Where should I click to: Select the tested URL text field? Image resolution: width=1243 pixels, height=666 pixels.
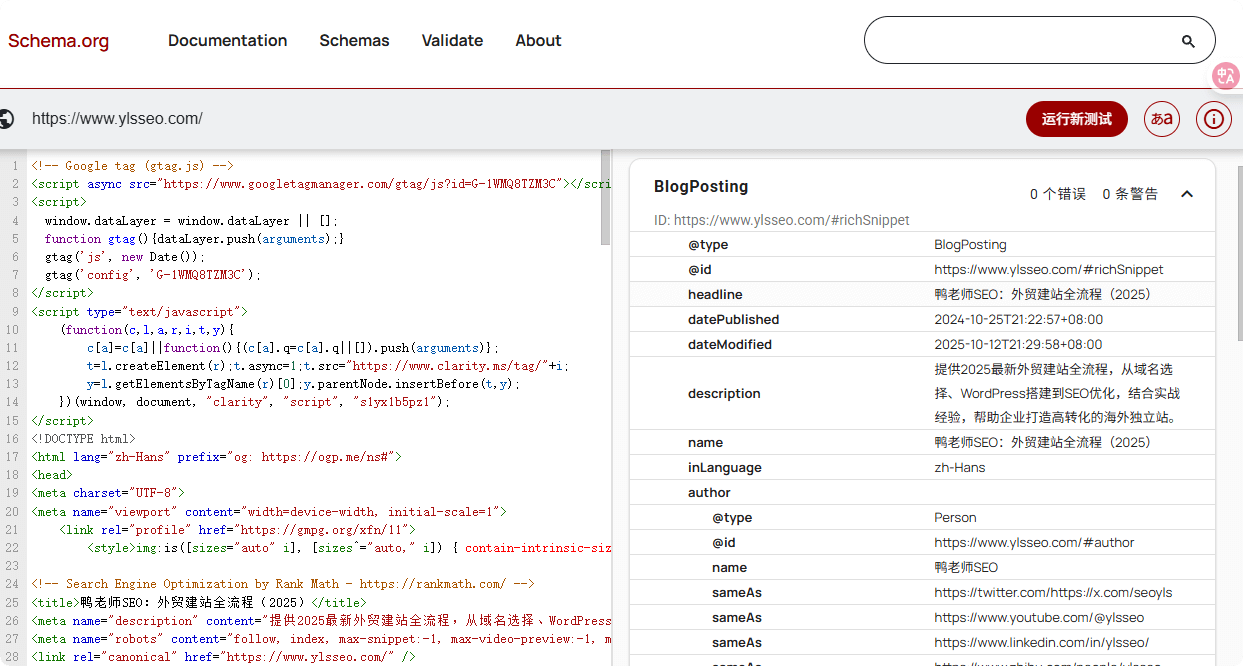tap(115, 118)
